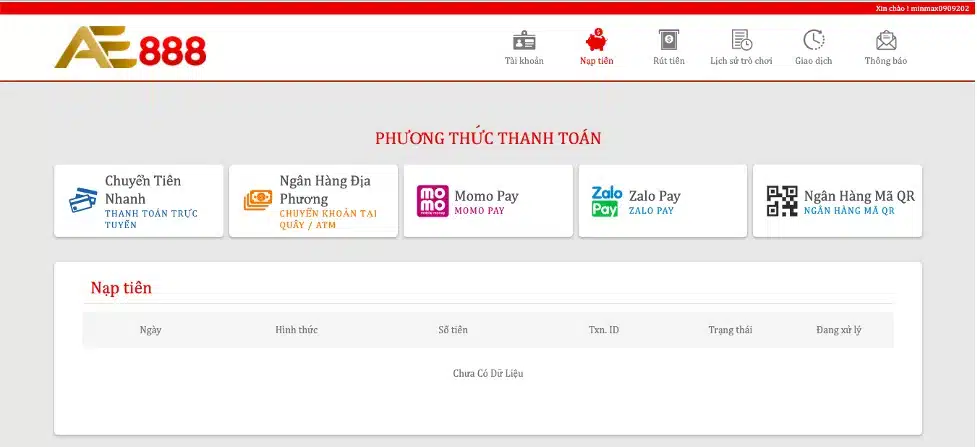Open the Tài khoản account icon
This screenshot has height=447, width=977.
[x=524, y=41]
